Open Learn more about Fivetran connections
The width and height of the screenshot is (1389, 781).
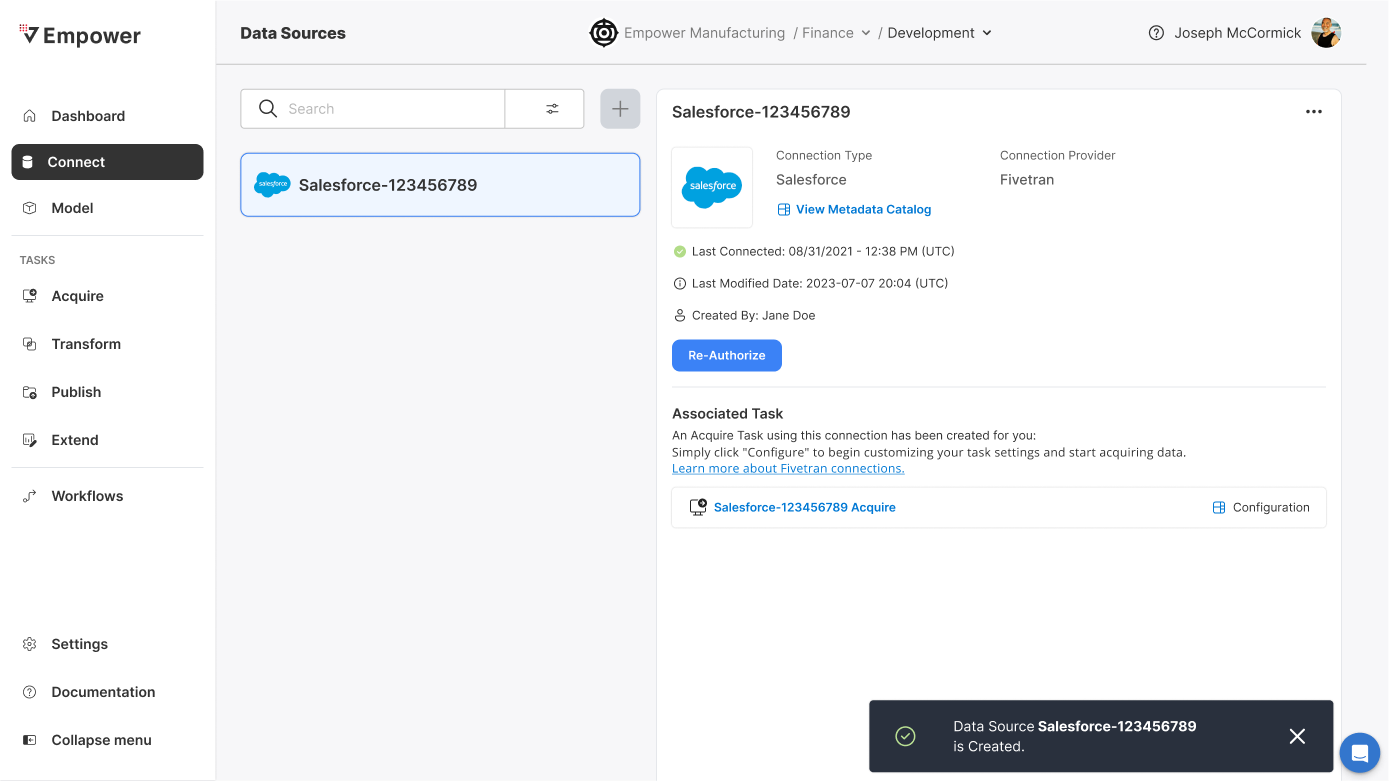click(x=788, y=468)
